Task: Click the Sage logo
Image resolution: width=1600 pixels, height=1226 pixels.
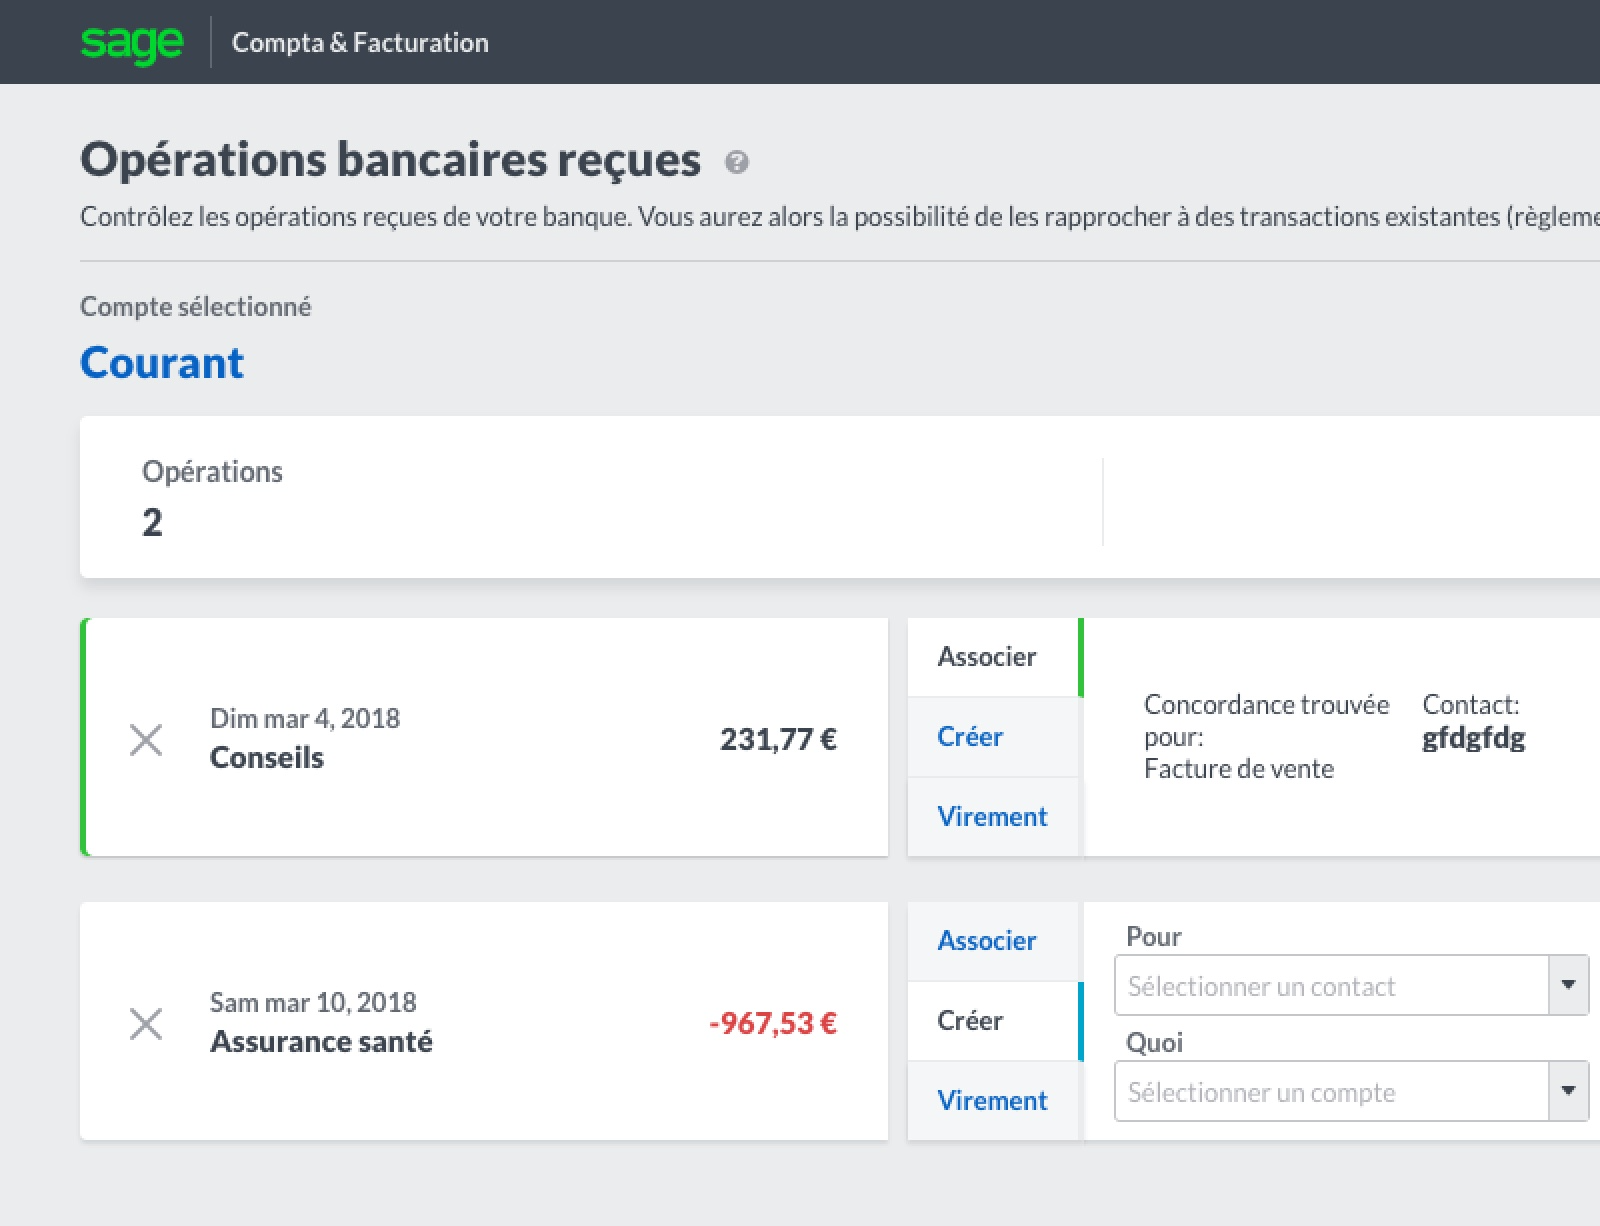Action: click(x=132, y=43)
